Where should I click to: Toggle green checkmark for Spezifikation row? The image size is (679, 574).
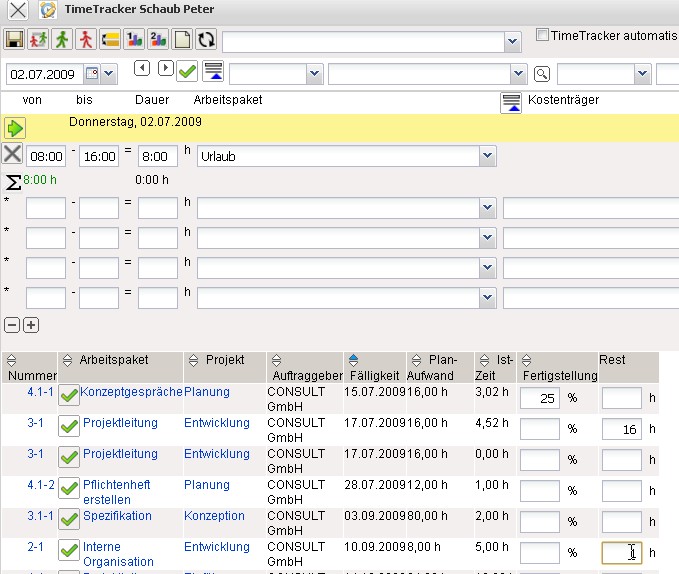(69, 520)
